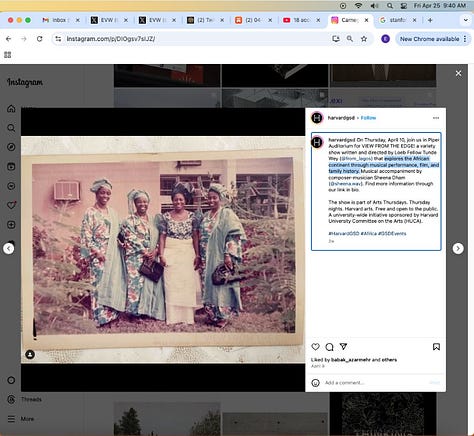
Task: Open the Instagram Search sidebar icon
Action: point(11,128)
